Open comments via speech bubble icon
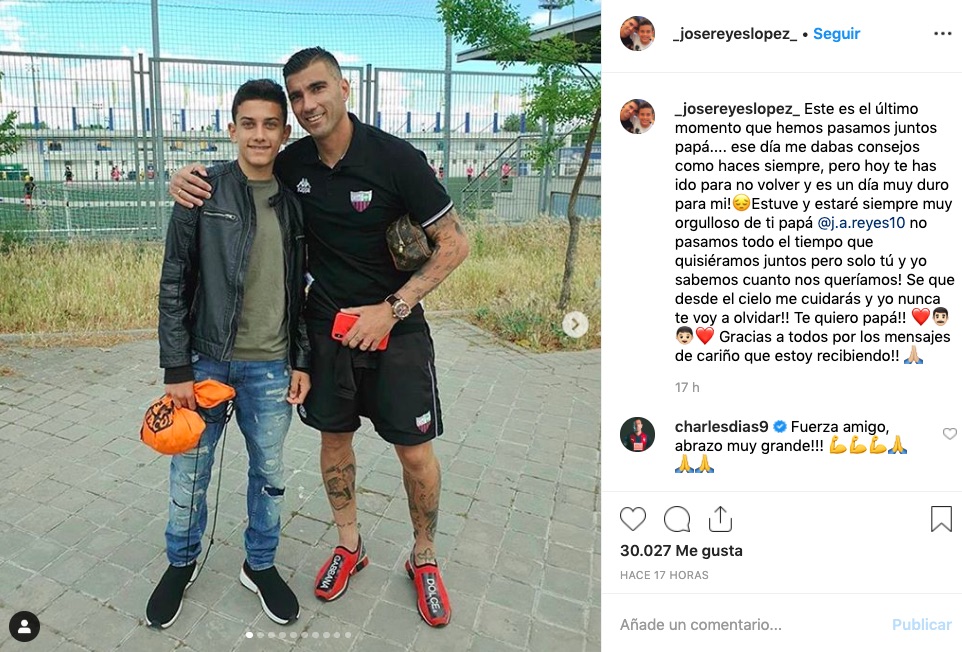 click(x=677, y=519)
